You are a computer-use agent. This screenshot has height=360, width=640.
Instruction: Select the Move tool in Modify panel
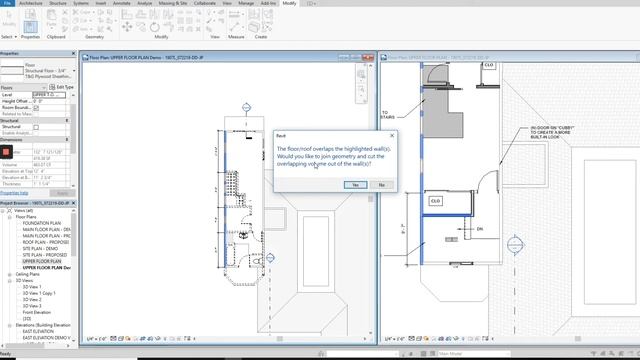(127, 27)
